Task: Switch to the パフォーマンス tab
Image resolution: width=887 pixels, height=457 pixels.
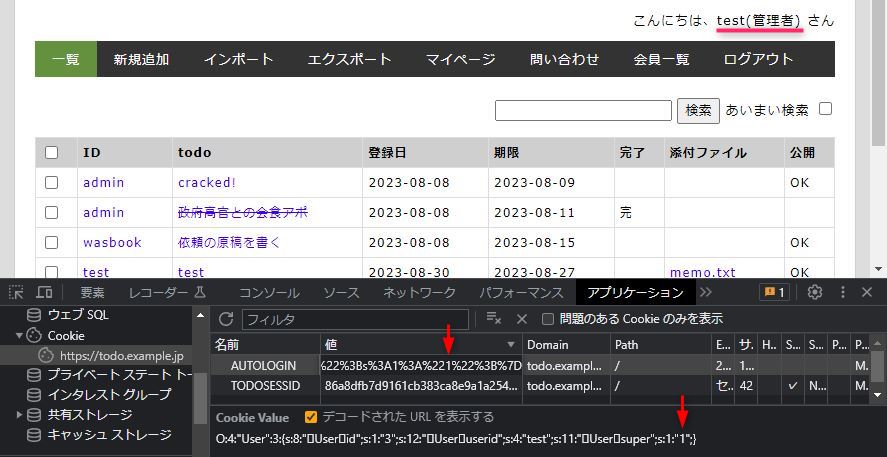Action: coord(521,292)
